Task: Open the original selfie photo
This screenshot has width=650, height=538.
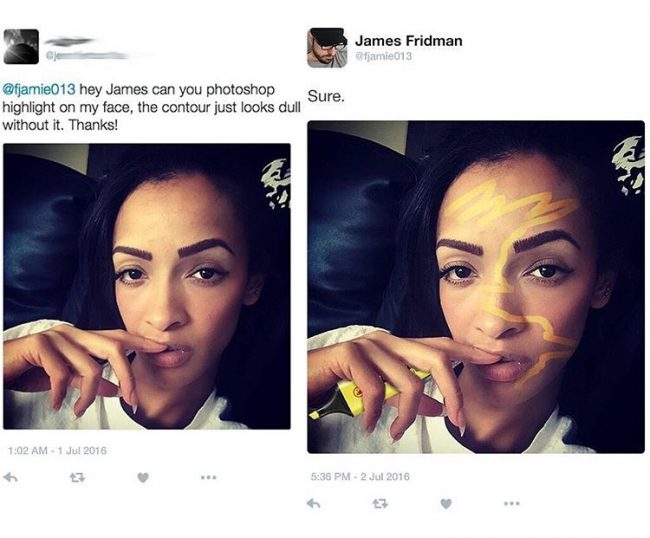Action: pyautogui.click(x=147, y=286)
